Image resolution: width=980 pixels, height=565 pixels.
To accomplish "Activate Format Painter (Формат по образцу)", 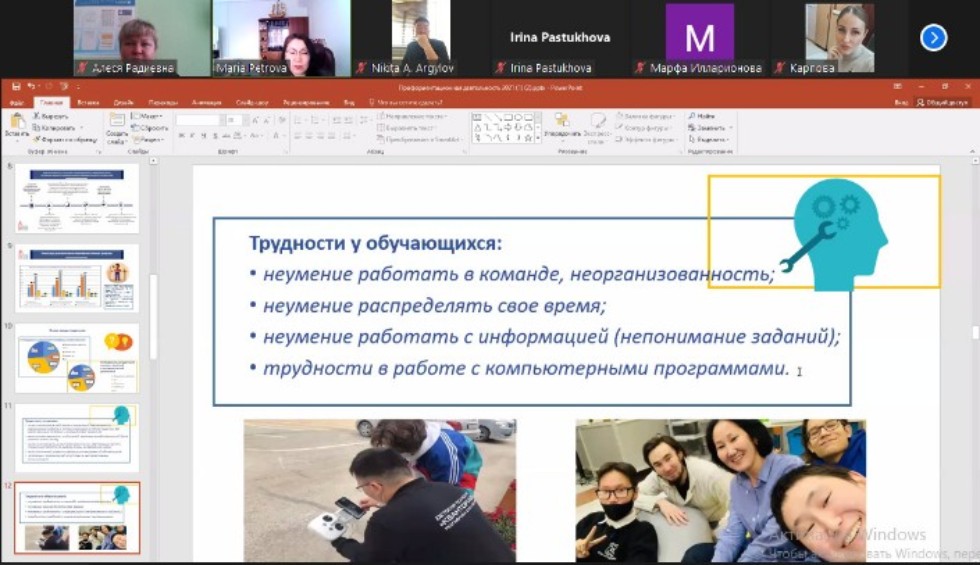I will pyautogui.click(x=65, y=139).
